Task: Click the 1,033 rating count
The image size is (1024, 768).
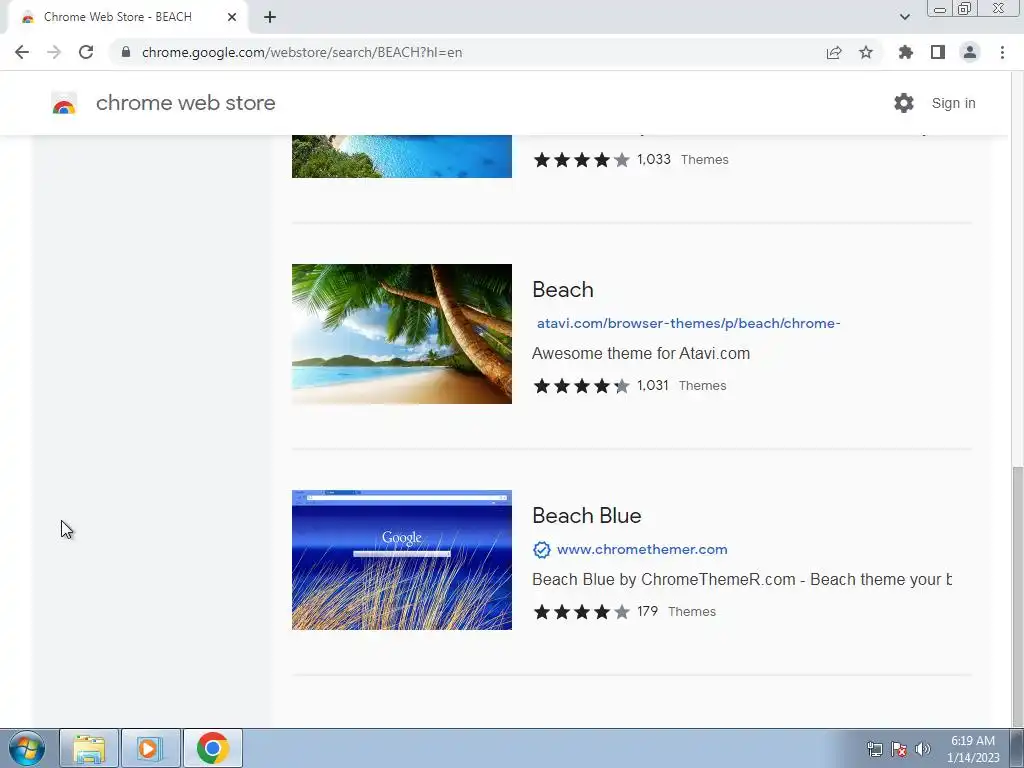Action: [x=654, y=159]
